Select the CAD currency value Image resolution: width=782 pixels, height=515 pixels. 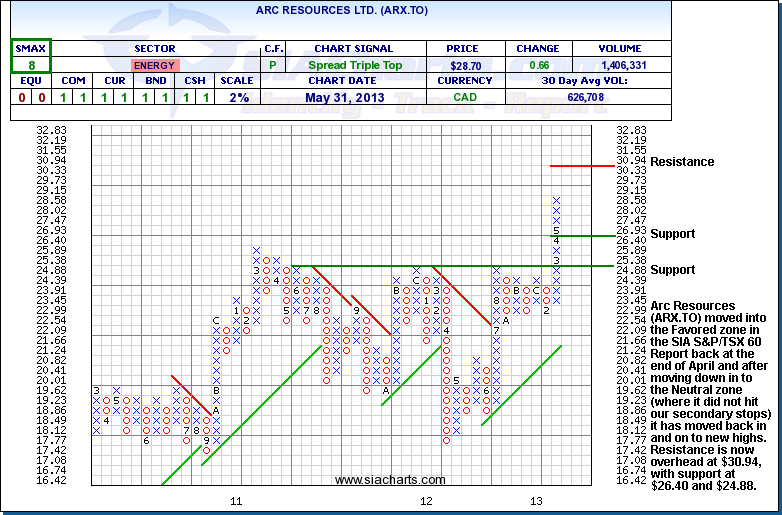tap(462, 97)
